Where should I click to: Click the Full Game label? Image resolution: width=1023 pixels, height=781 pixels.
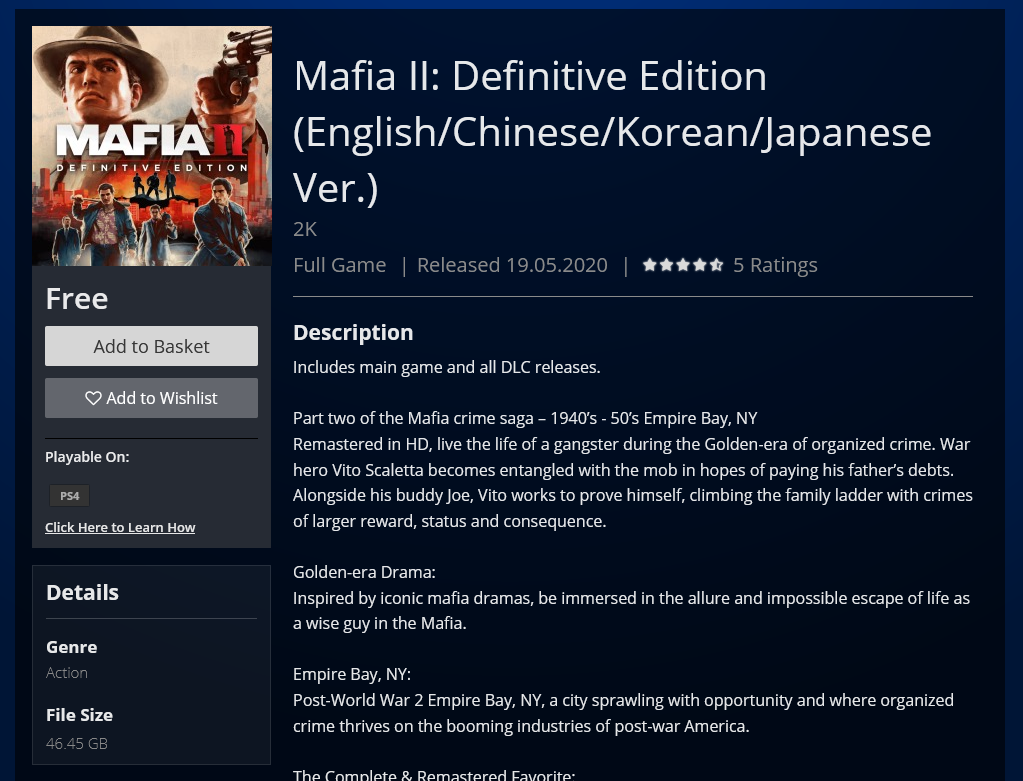(339, 265)
